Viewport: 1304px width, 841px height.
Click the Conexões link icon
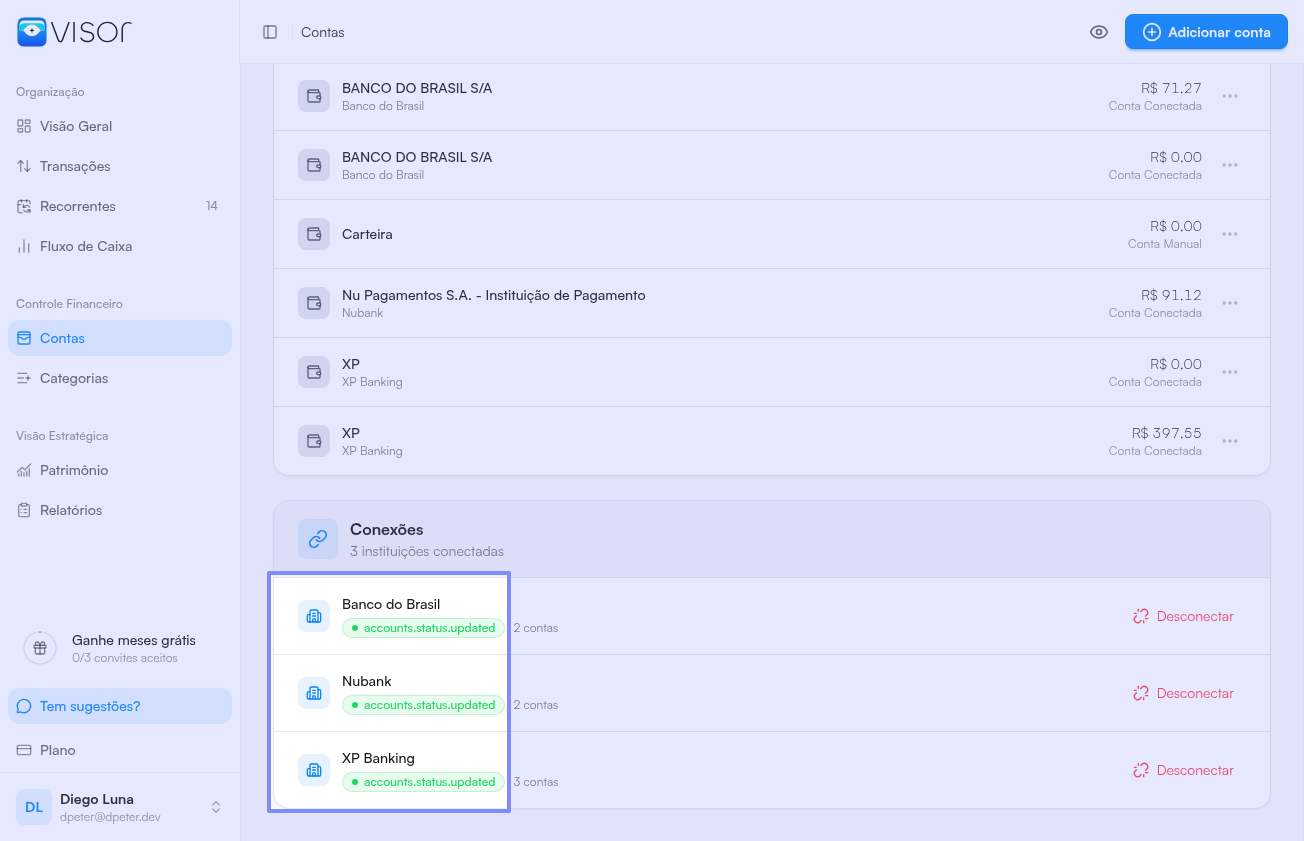318,539
